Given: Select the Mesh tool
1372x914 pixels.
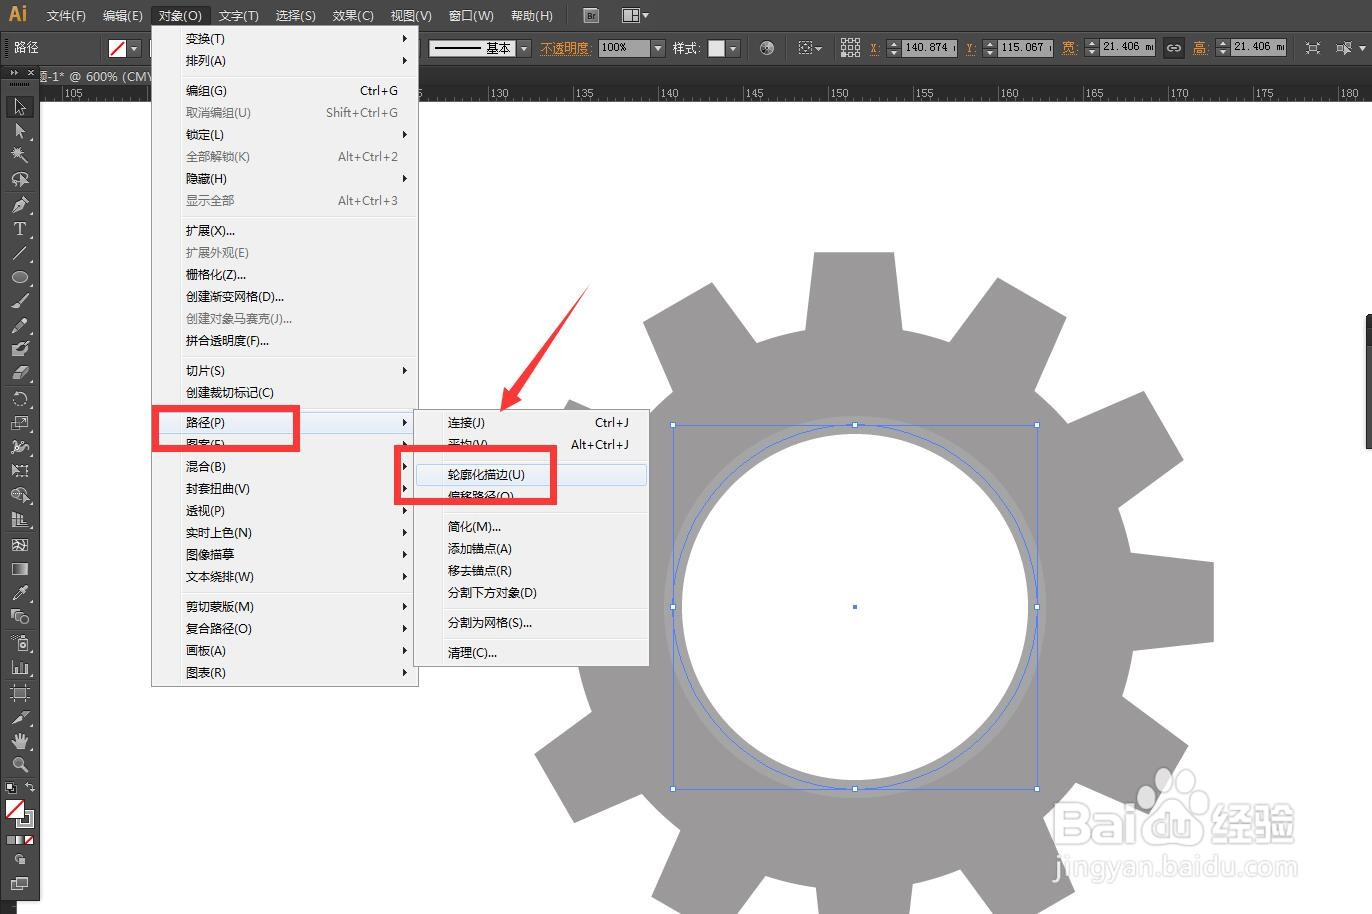Looking at the screenshot, I should click(19, 545).
